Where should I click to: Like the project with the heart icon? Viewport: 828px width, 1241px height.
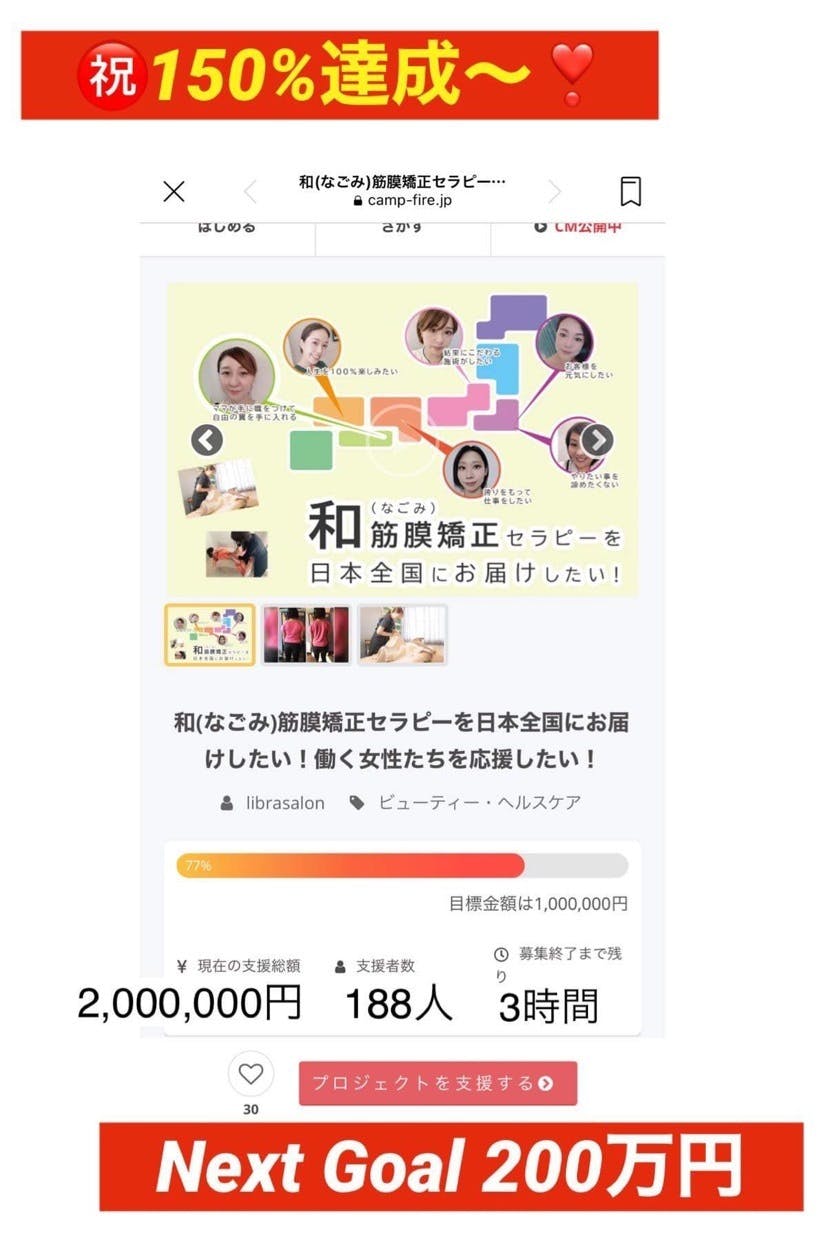(x=251, y=1075)
